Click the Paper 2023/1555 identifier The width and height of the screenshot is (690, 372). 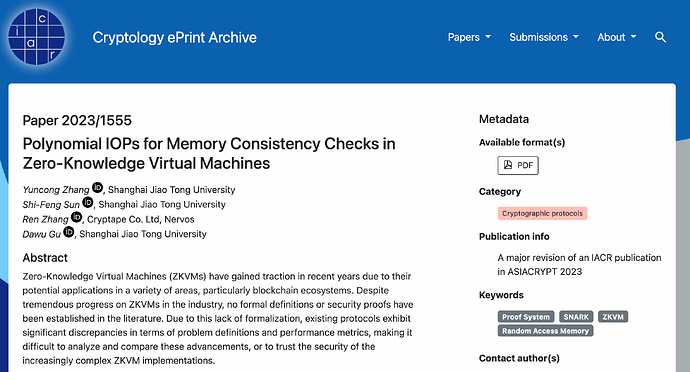77,120
